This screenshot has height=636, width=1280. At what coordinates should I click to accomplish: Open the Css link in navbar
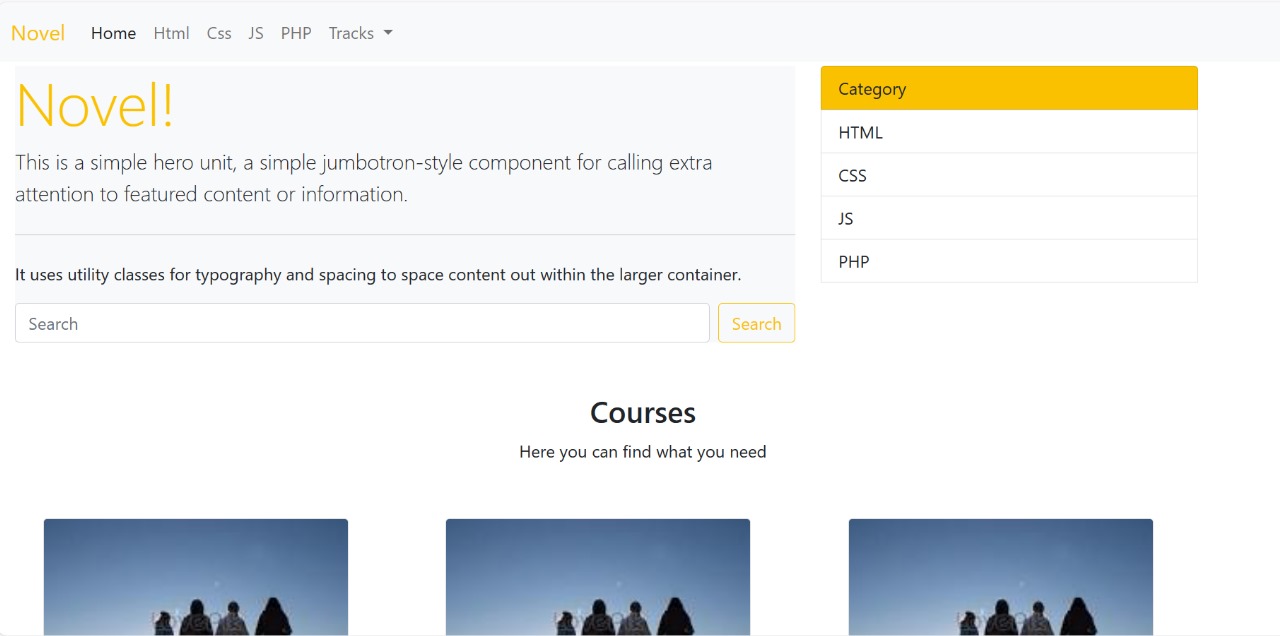coord(219,33)
